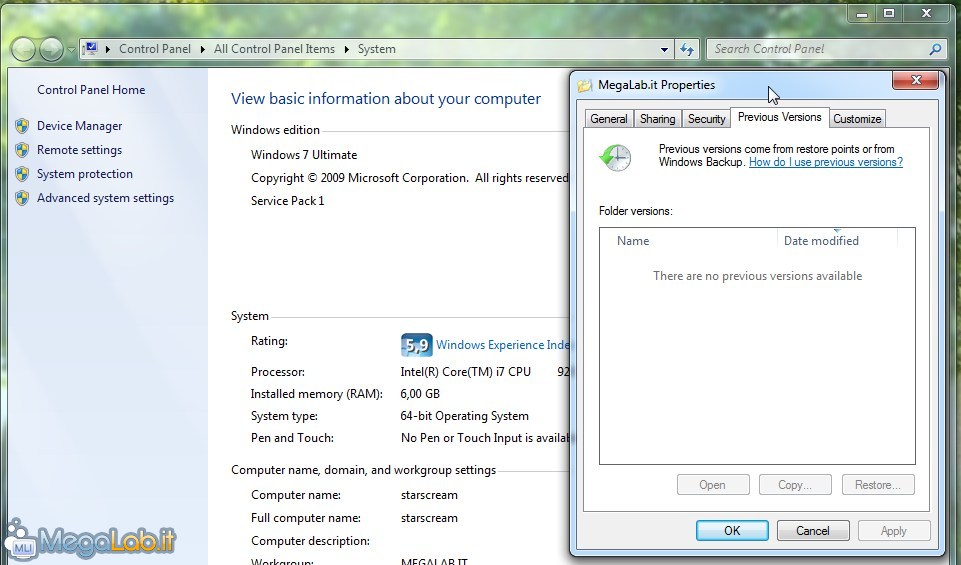Click shield icon beside System protection
The height and width of the screenshot is (565, 961).
pyautogui.click(x=22, y=174)
